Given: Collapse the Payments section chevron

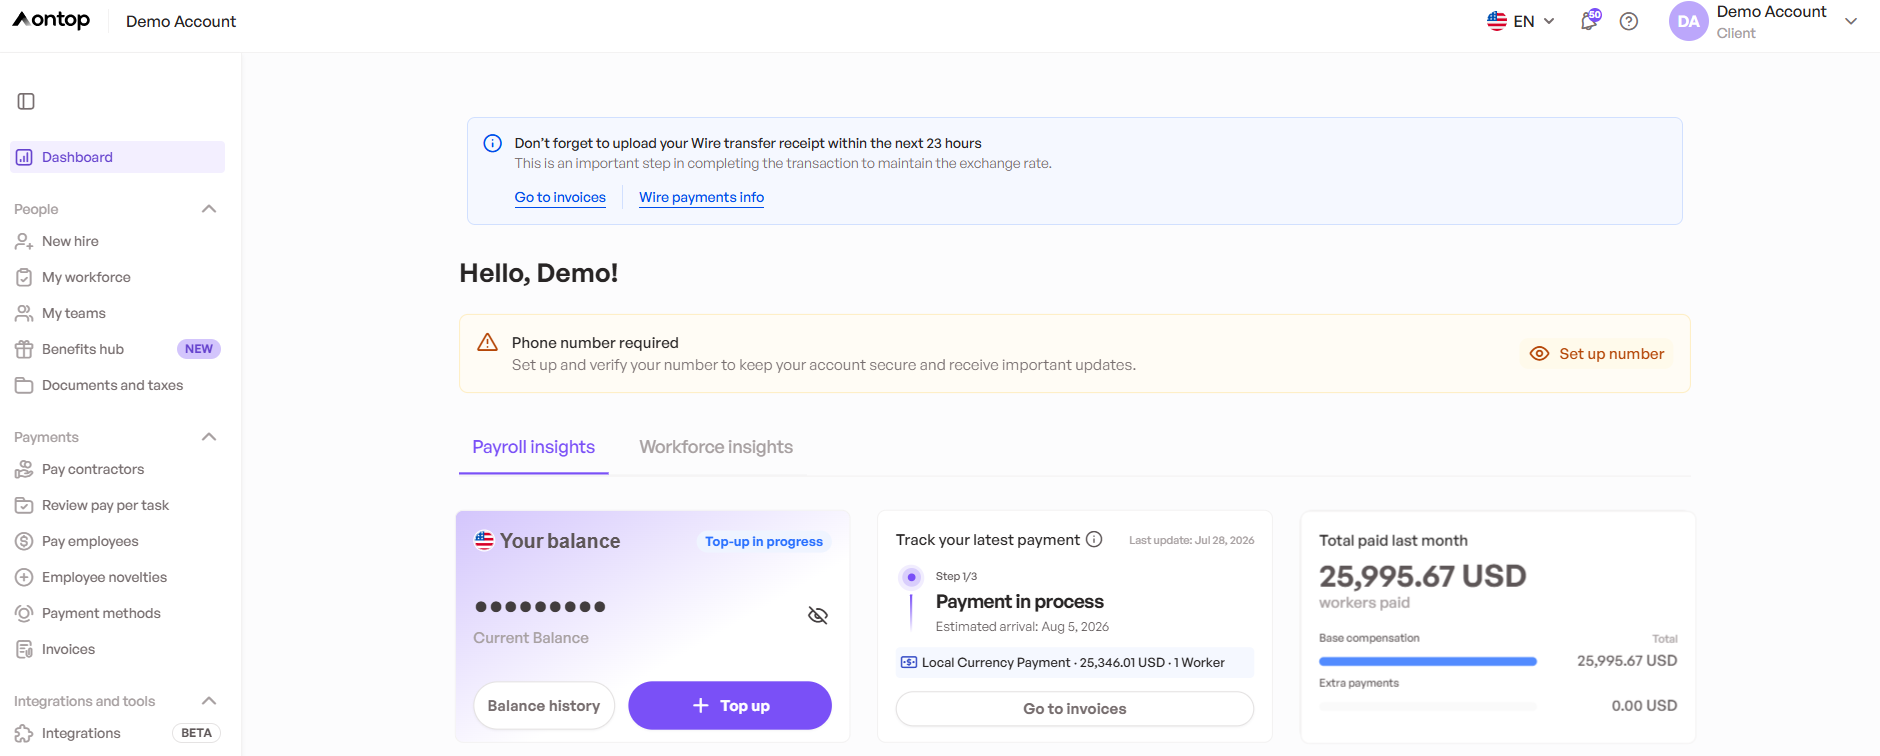Looking at the screenshot, I should [209, 437].
